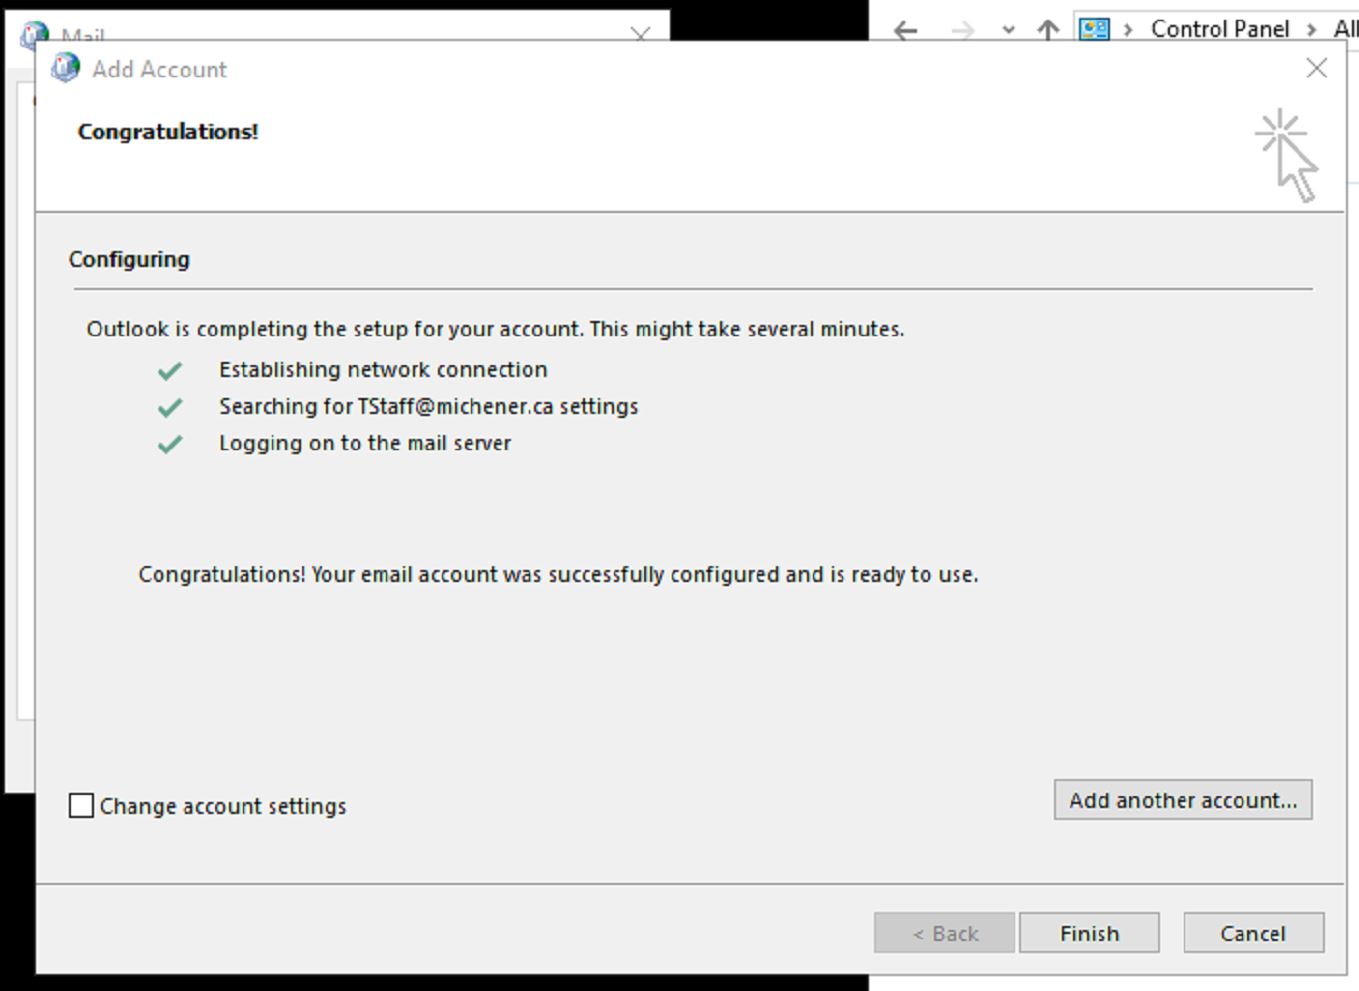Select the Control Panel breadcrumb
Screen dimensions: 1359x991
pyautogui.click(x=1219, y=29)
